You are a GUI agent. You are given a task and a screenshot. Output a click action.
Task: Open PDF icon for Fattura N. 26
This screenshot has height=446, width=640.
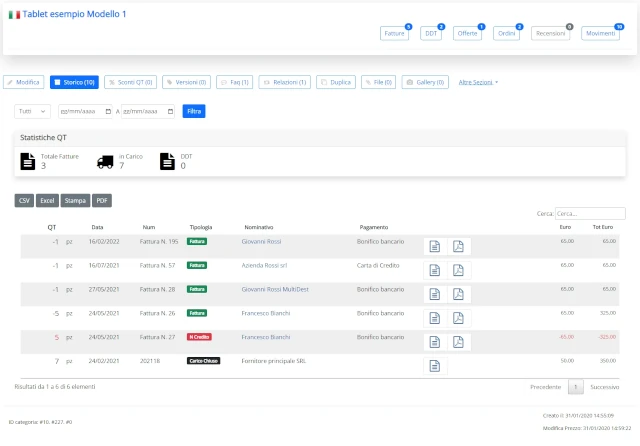pos(458,318)
